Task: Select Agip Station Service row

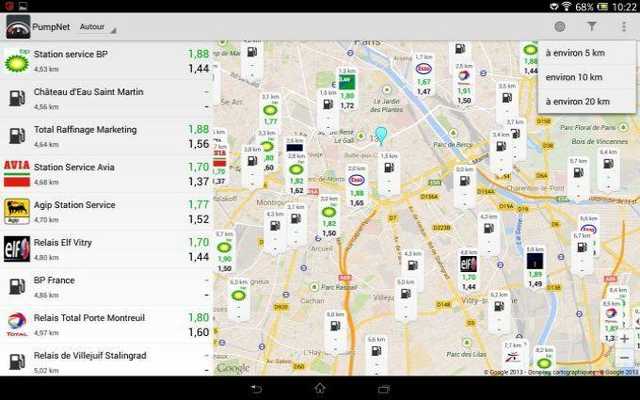Action: coord(107,211)
